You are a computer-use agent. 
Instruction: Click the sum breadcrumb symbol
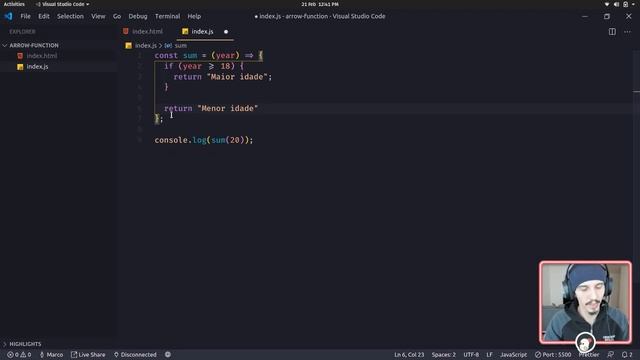tap(180, 45)
